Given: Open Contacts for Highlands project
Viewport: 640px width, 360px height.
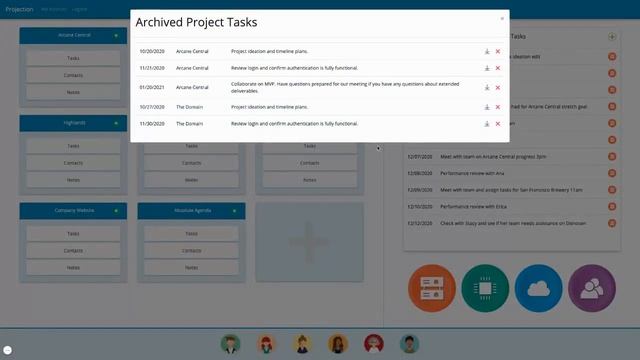Looking at the screenshot, I should coord(73,163).
